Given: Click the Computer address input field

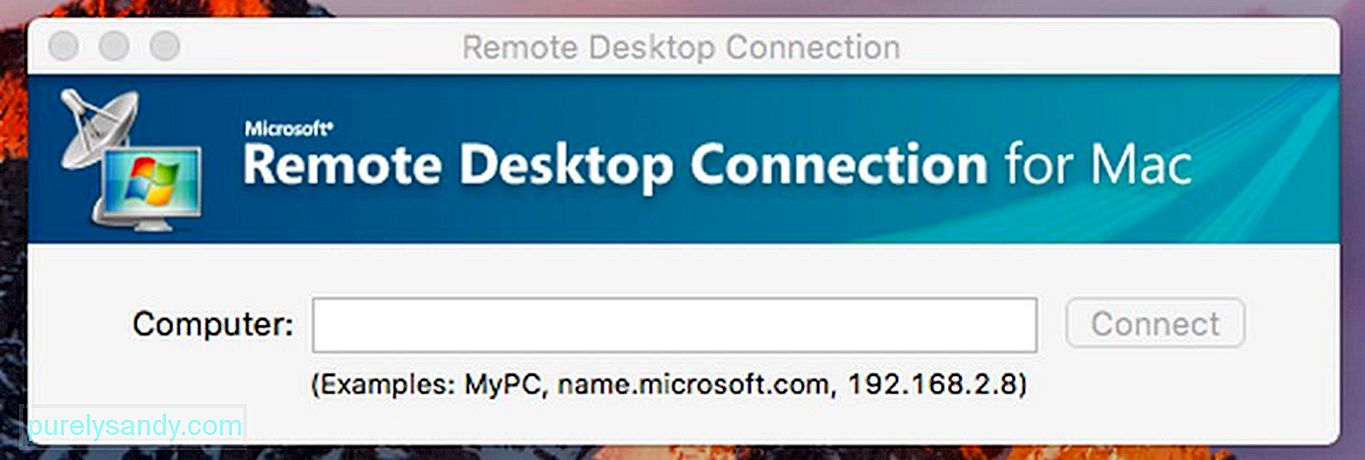Looking at the screenshot, I should 674,325.
